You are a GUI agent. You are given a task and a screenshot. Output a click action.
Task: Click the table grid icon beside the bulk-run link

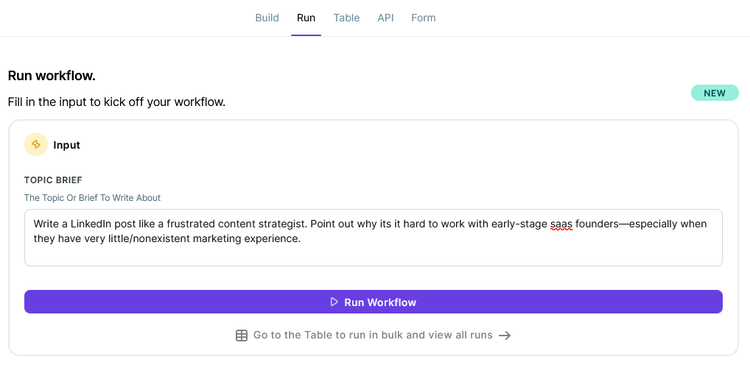pyautogui.click(x=242, y=335)
